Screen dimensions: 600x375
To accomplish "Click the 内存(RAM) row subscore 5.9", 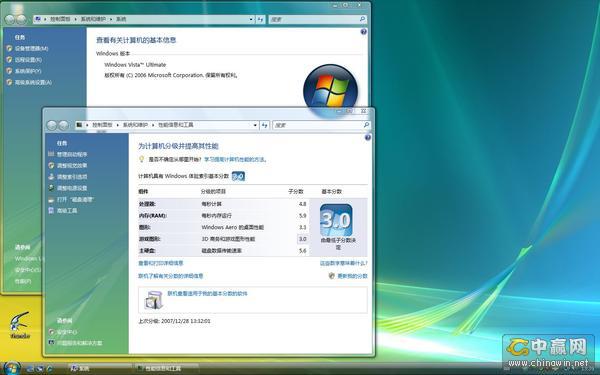I will tap(302, 215).
